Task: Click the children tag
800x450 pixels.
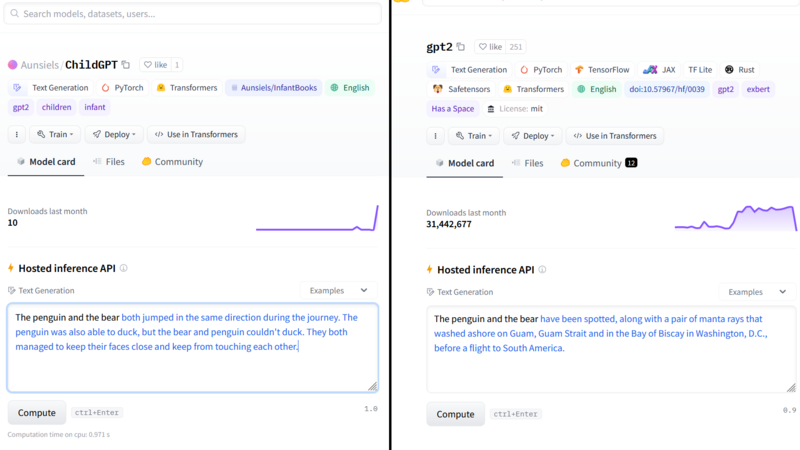Action: coord(56,107)
